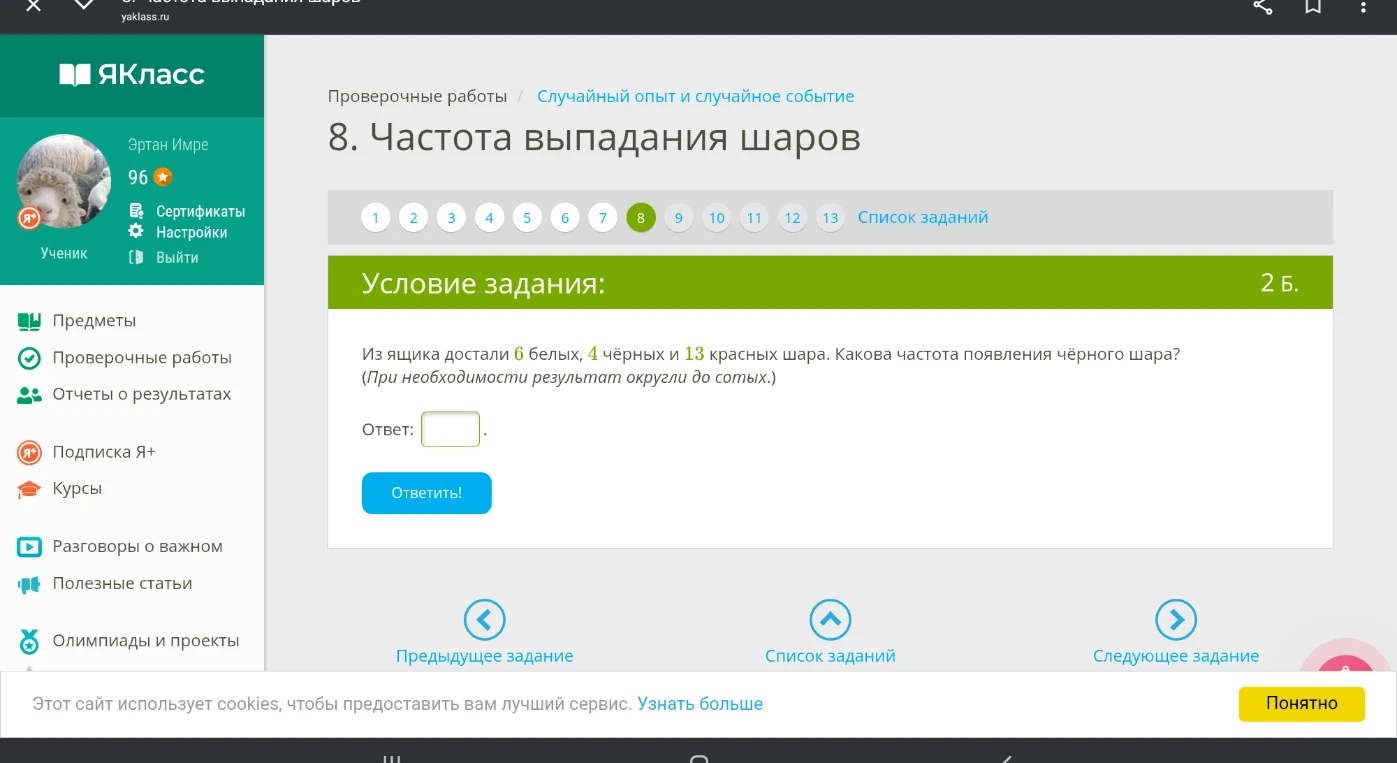
Task: Click the Проверочные работы checkmark icon
Action: pyautogui.click(x=29, y=358)
